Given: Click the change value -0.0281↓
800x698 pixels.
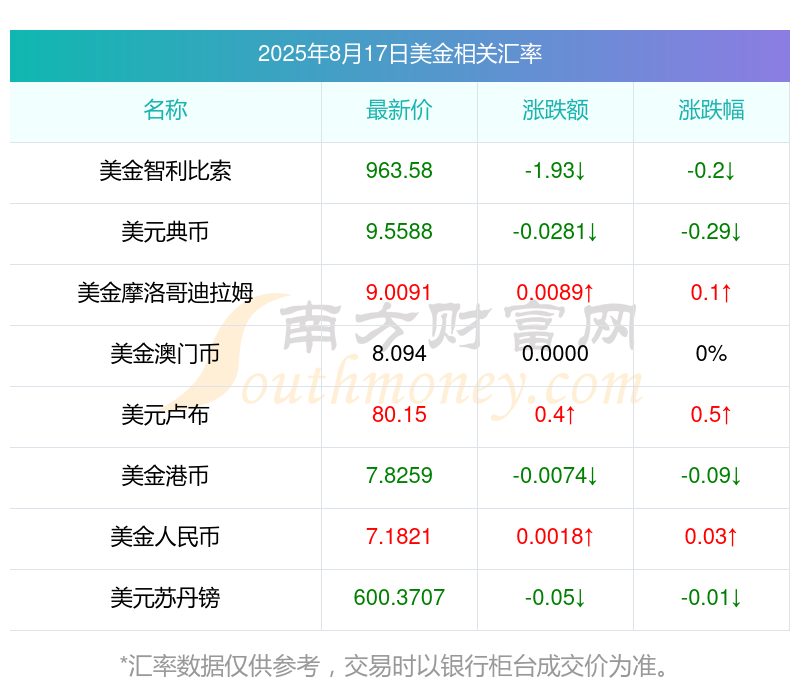Looking at the screenshot, I should click(x=555, y=232).
